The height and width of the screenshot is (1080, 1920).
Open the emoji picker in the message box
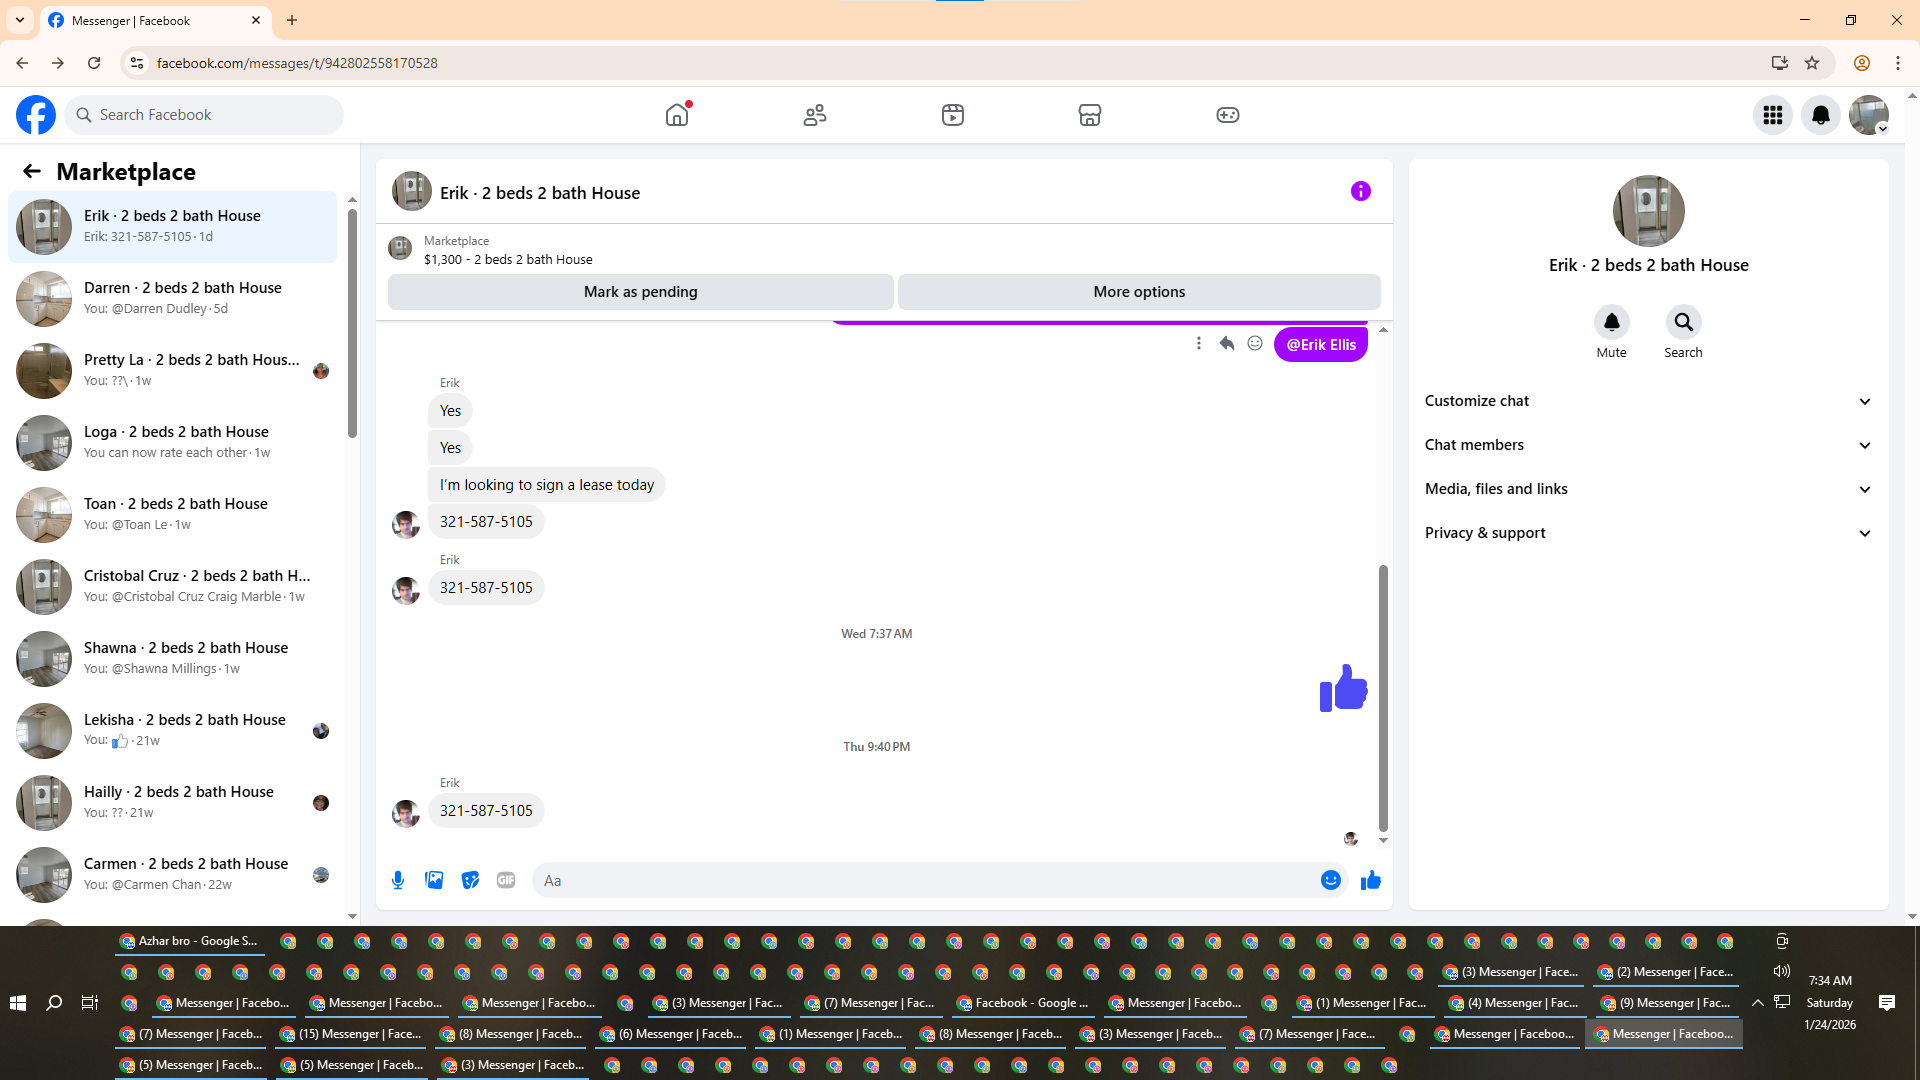point(1330,880)
